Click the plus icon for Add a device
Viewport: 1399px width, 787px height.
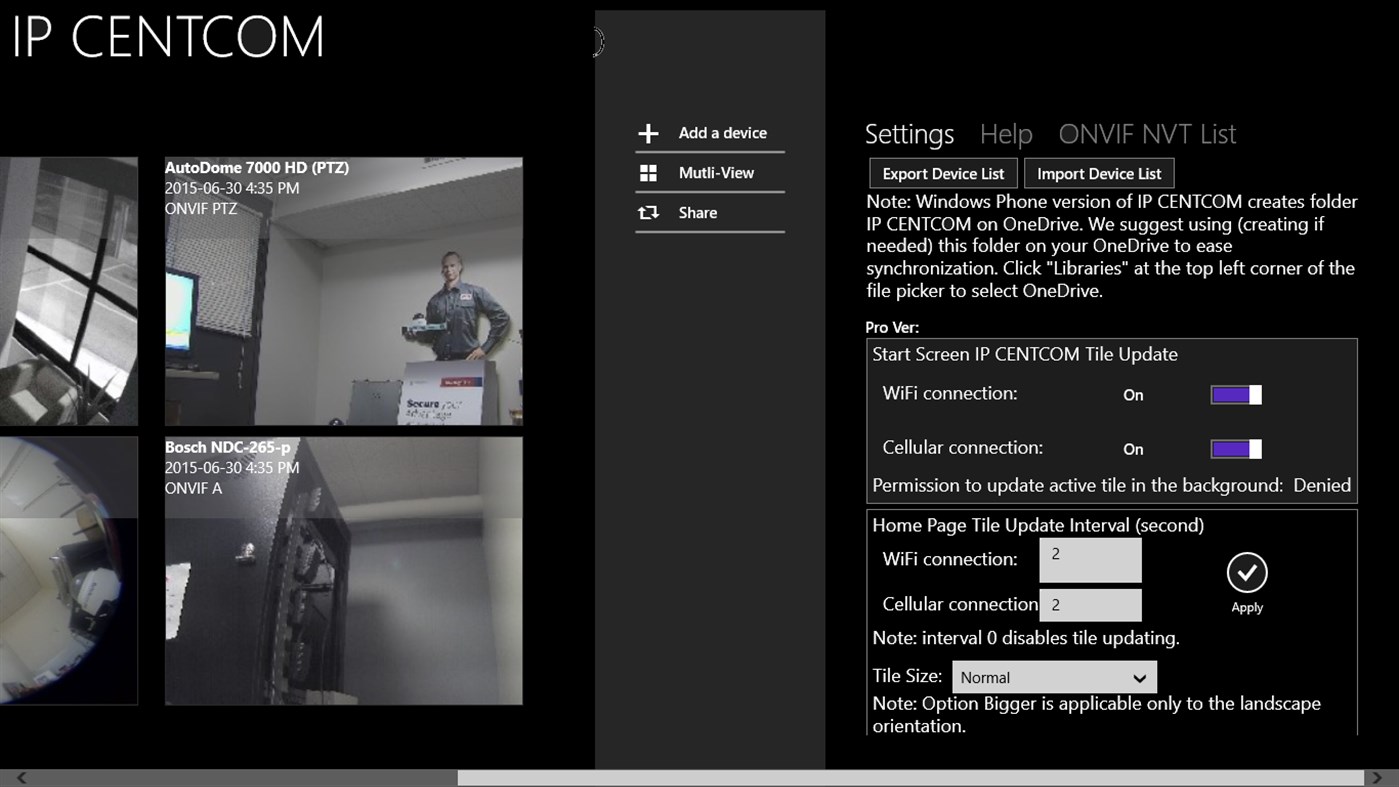click(648, 133)
